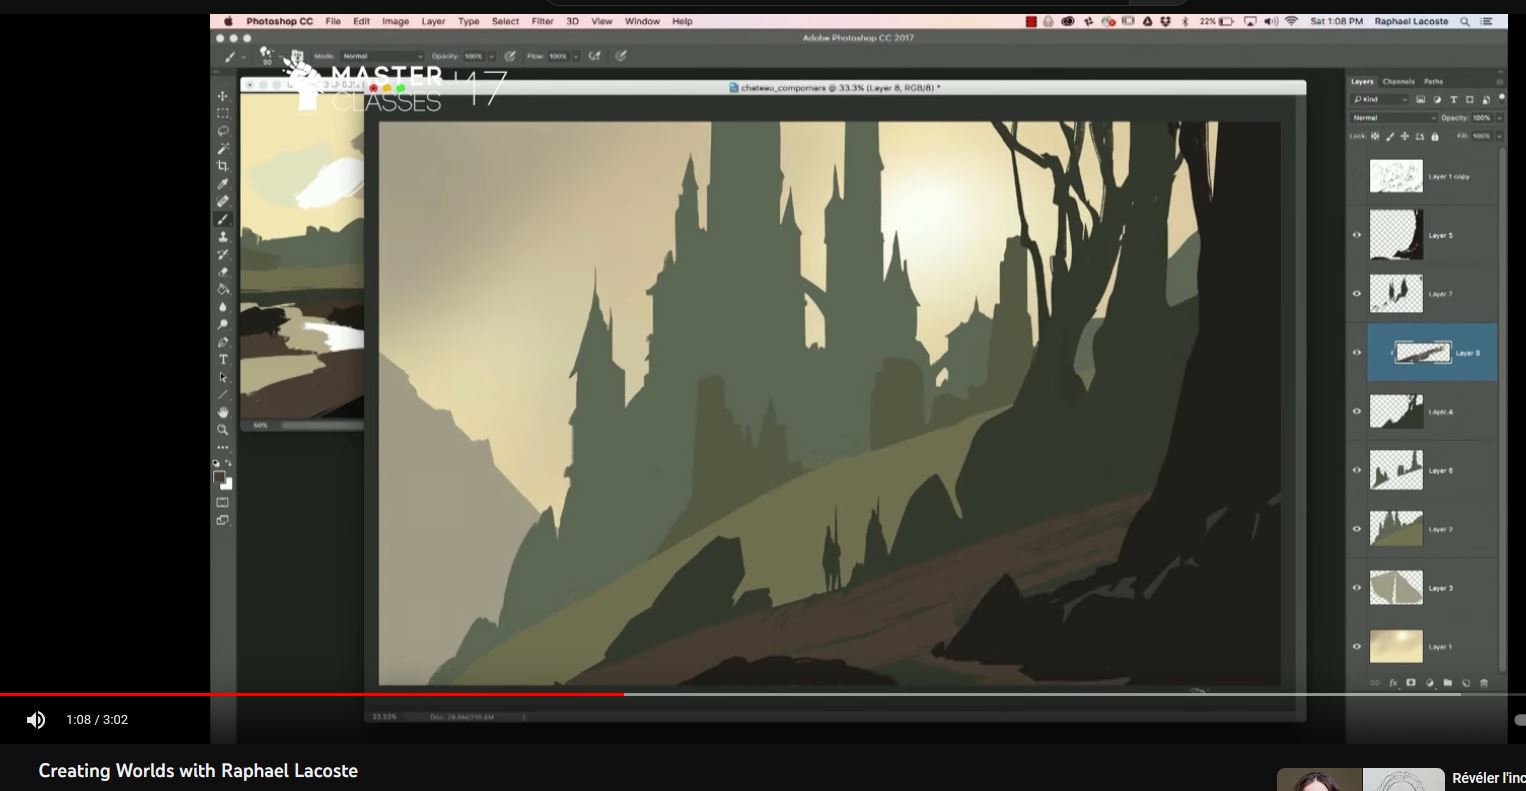Click the add layer style fx icon
The image size is (1526, 791).
1393,683
